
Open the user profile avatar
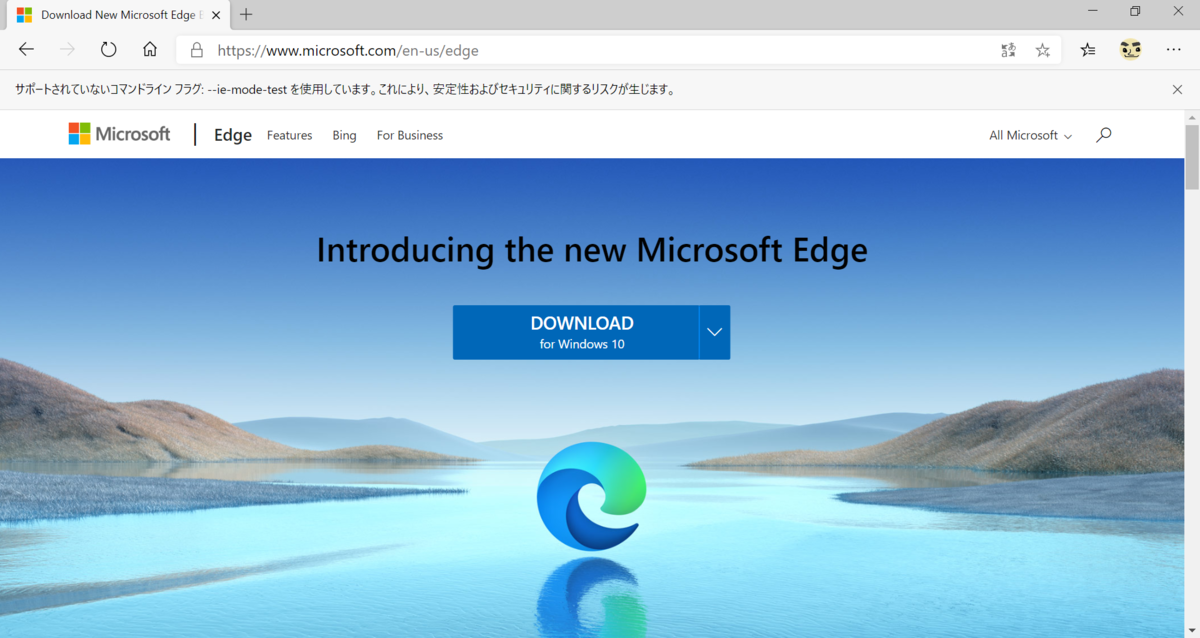click(x=1131, y=49)
